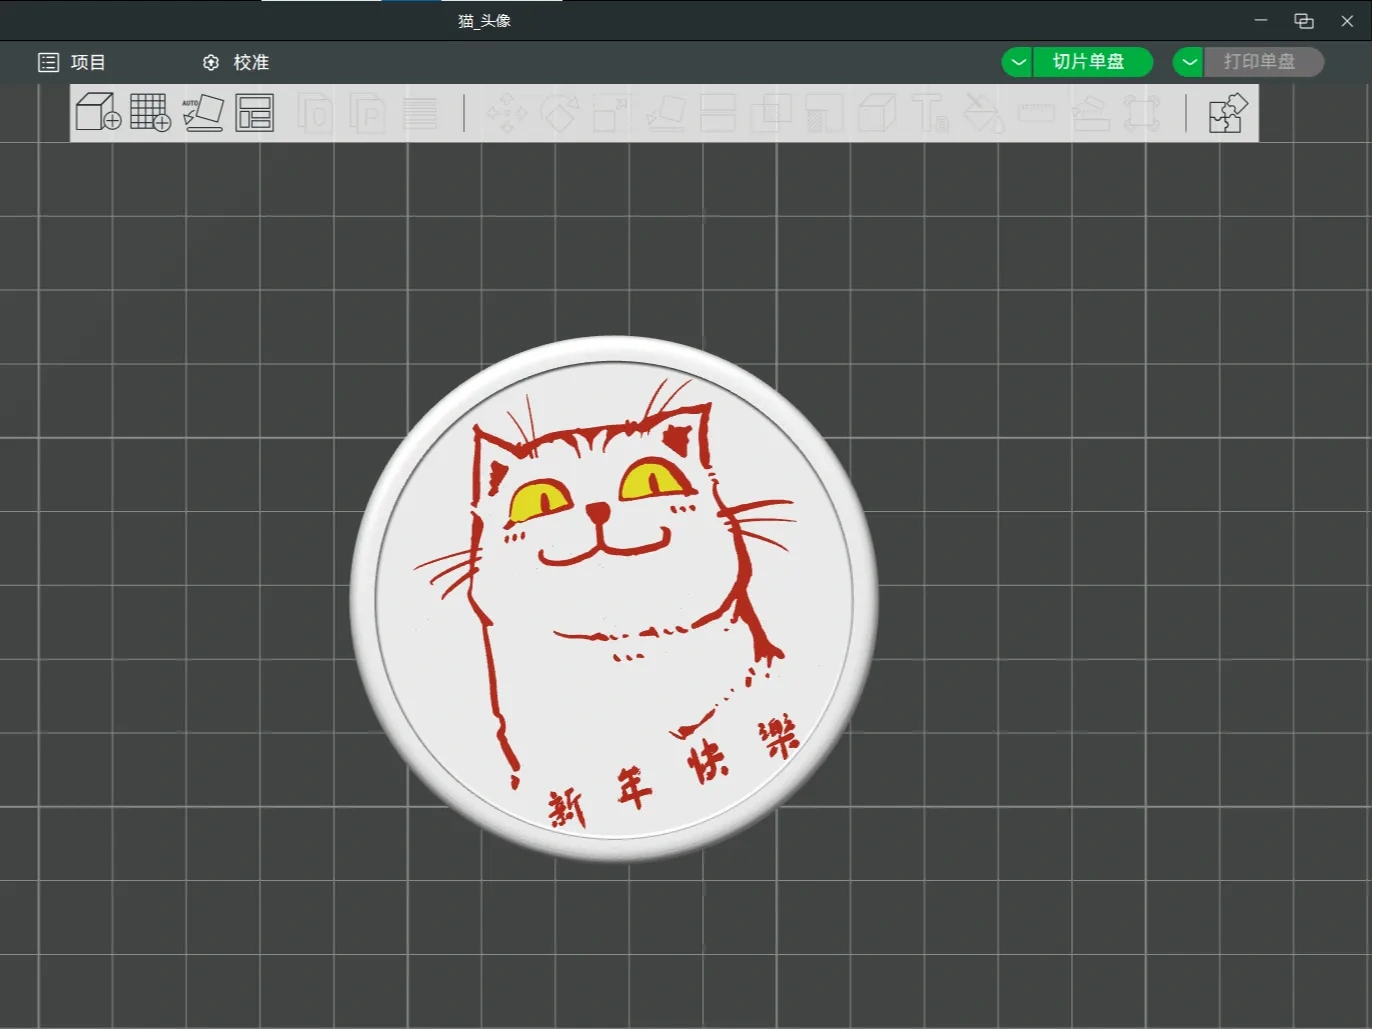Viewport: 1373px width, 1029px height.
Task: Select the Measure tool
Action: click(x=1037, y=113)
